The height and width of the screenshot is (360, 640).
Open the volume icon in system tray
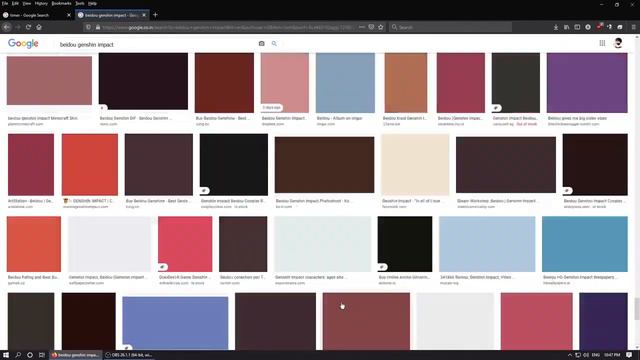point(586,355)
